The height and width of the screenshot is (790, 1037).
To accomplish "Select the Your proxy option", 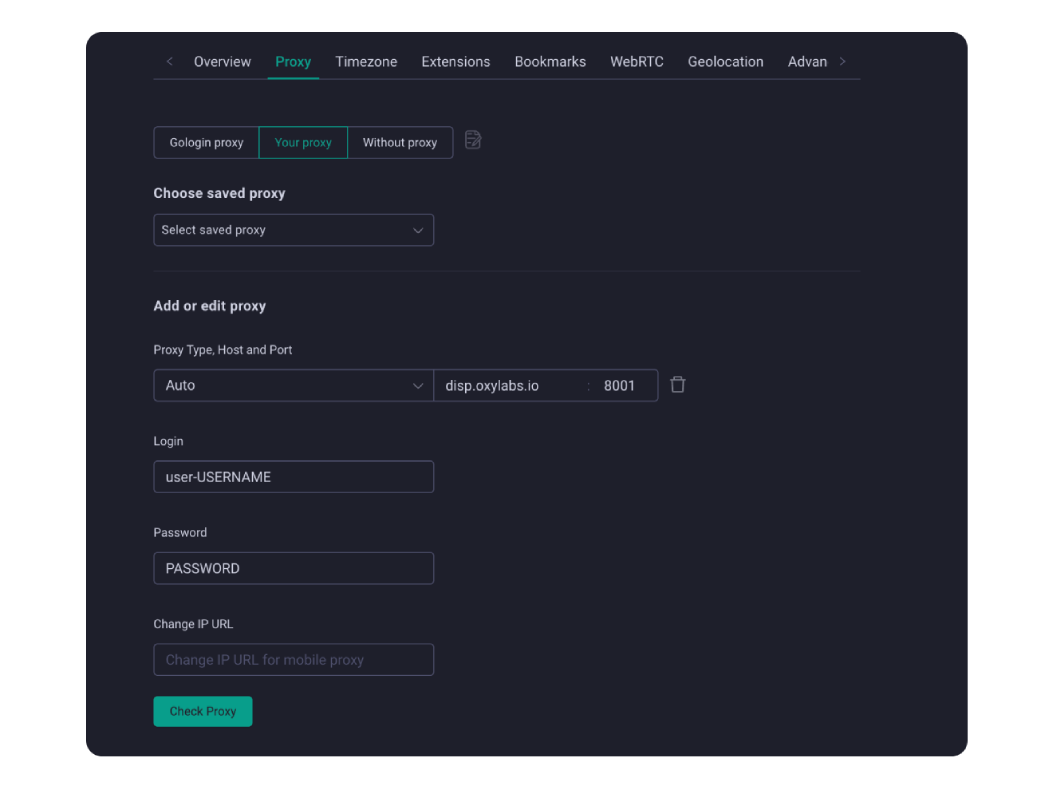I will click(x=303, y=142).
